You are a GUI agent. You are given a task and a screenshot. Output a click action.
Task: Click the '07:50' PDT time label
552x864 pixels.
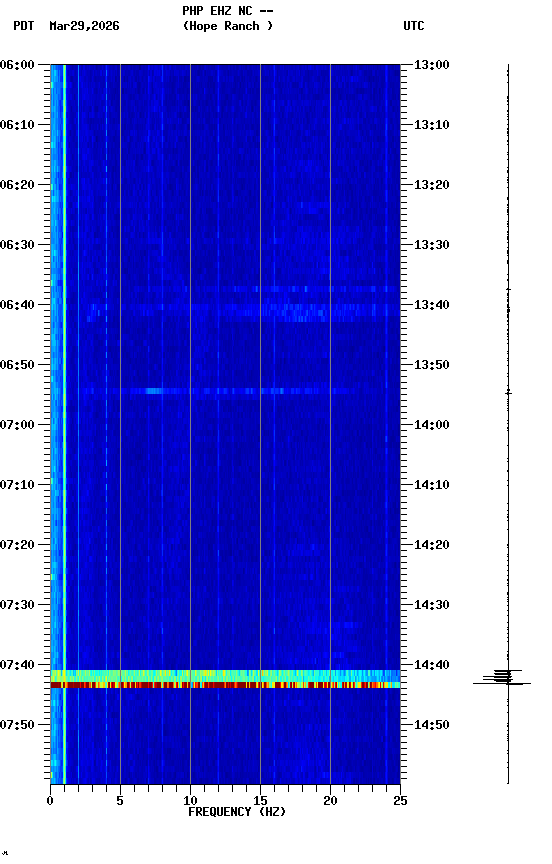[x=17, y=725]
